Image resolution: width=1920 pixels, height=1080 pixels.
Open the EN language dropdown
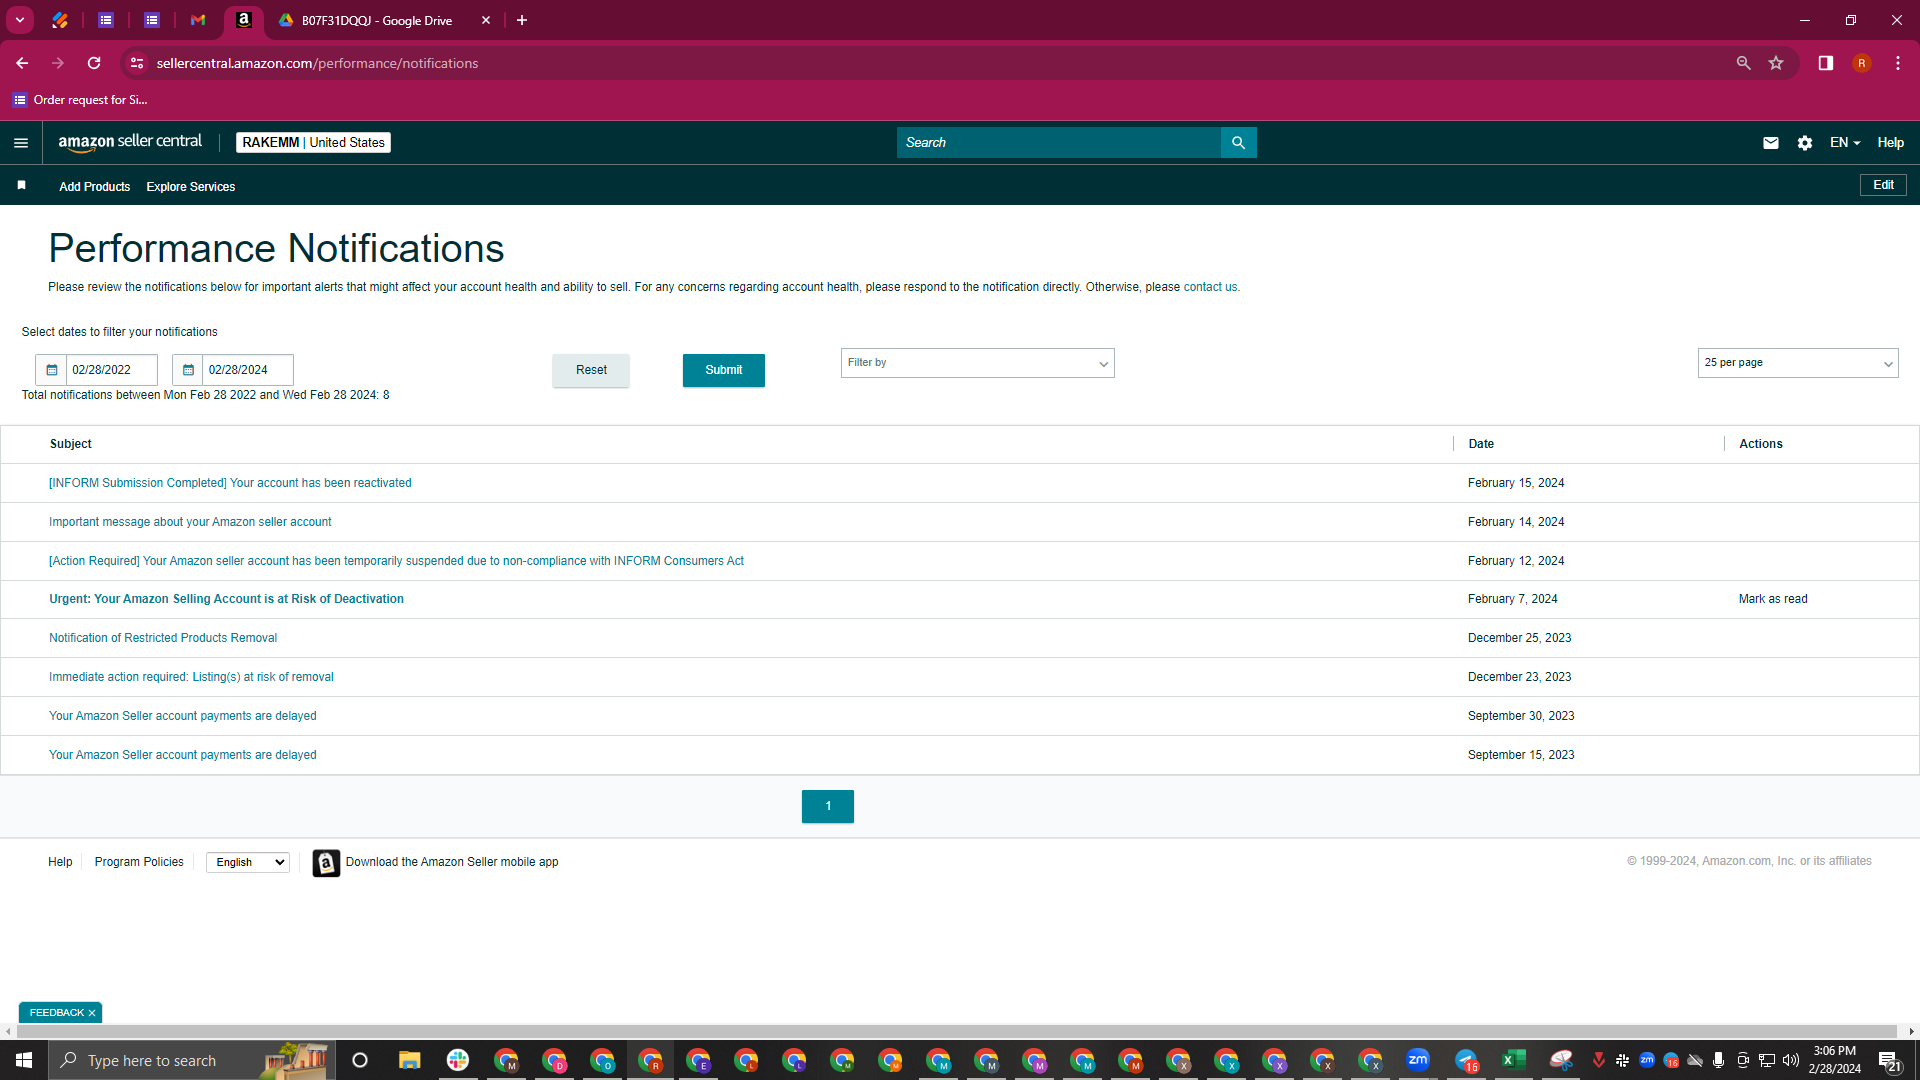1845,143
